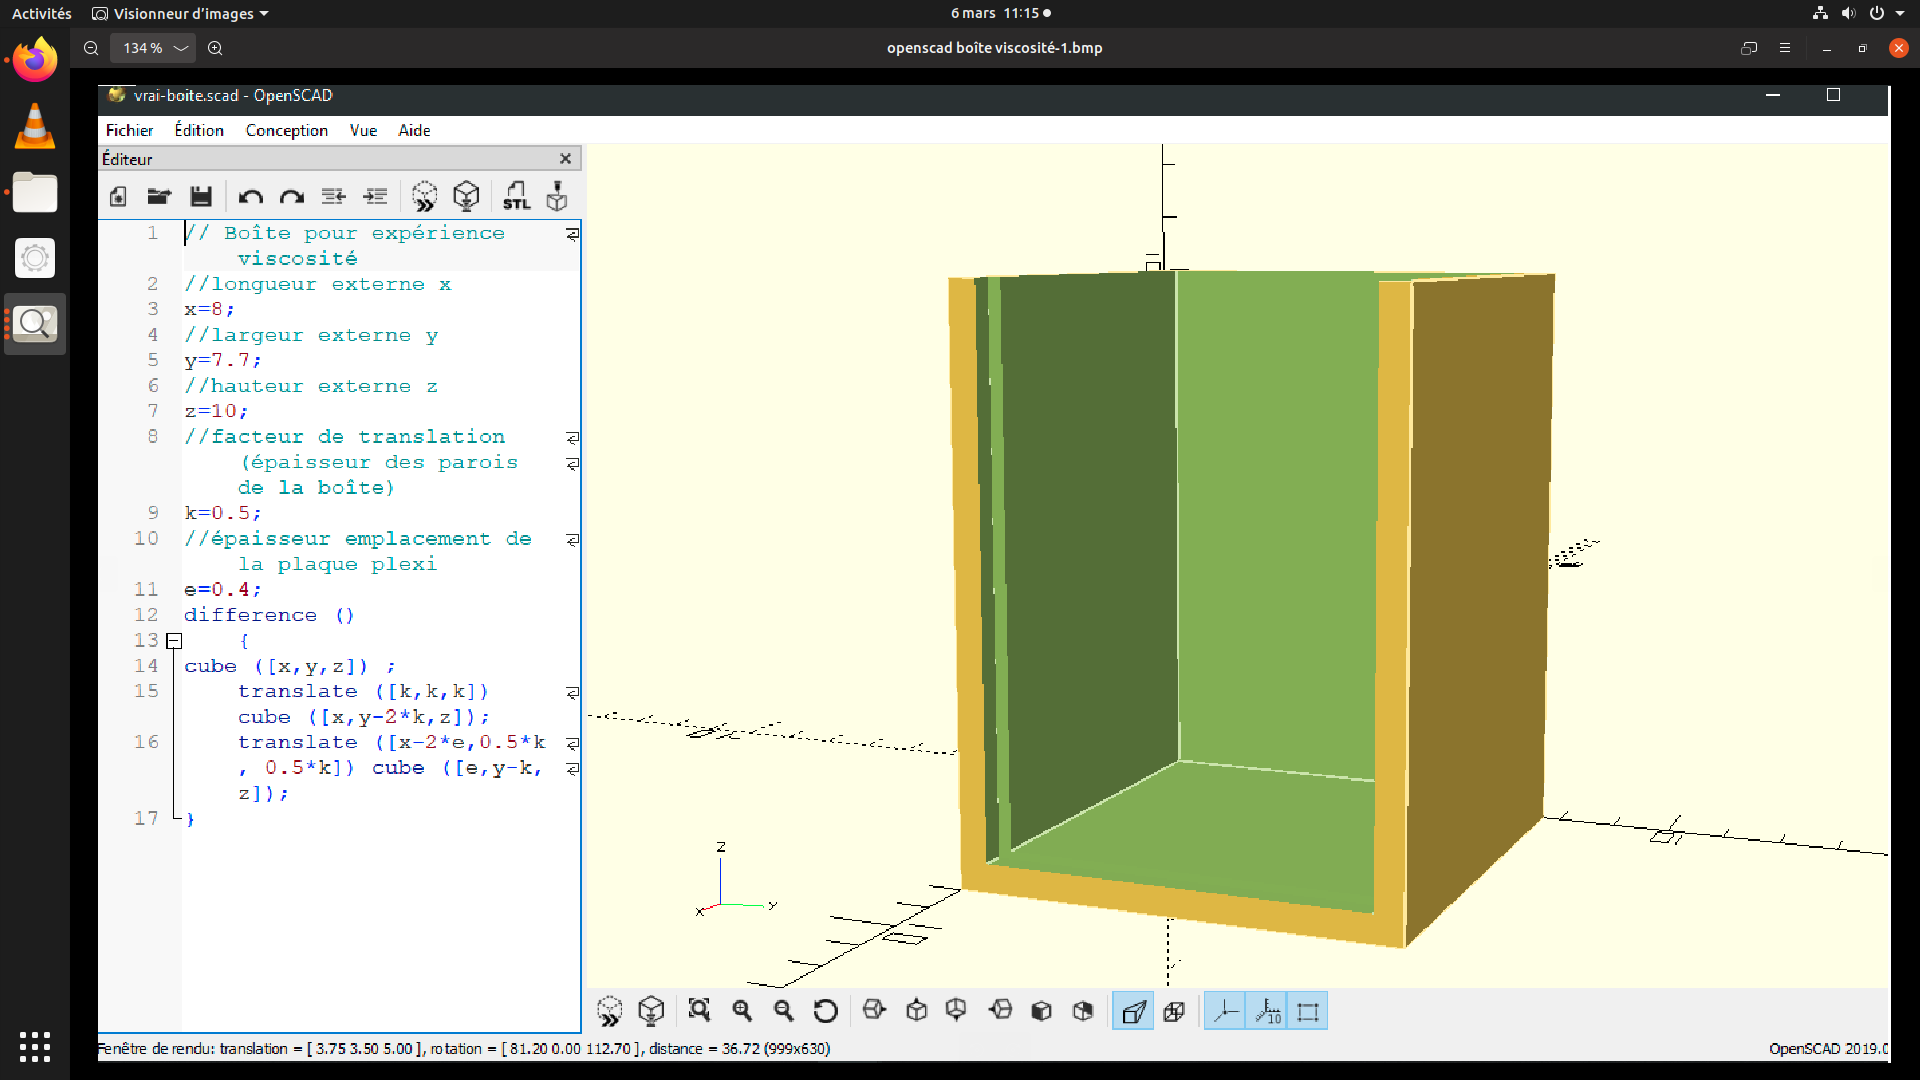
Task: Click the Reset view icon in the viewport toolbar
Action: click(825, 1011)
